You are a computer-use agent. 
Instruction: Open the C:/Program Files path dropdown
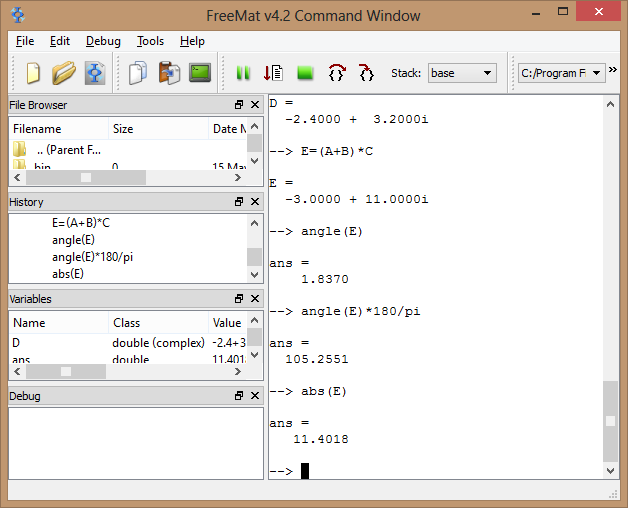(561, 73)
